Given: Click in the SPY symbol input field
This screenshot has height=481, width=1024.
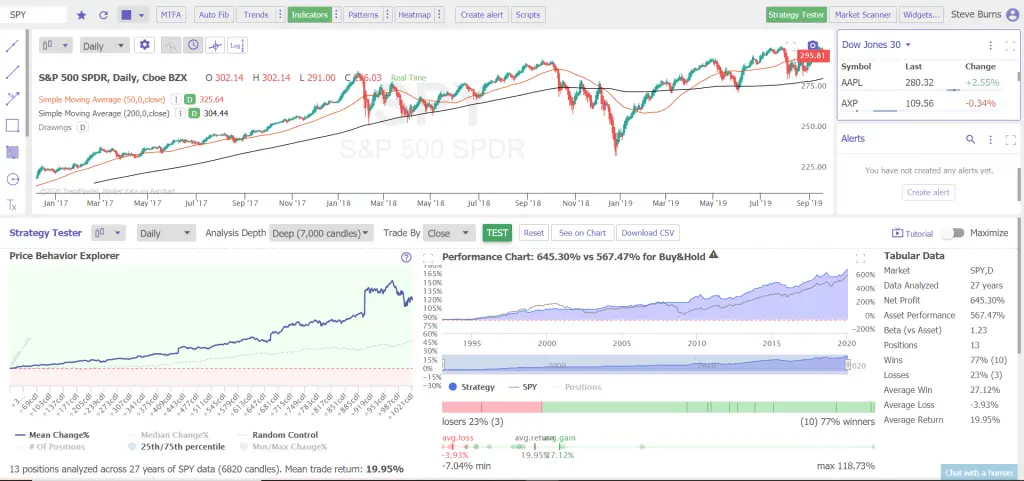Looking at the screenshot, I should [x=35, y=14].
